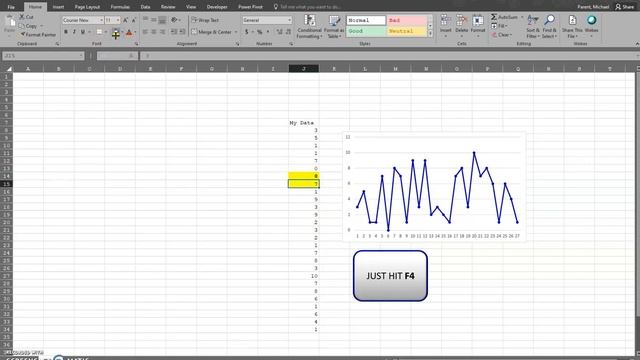Apply the Good cell style

pos(366,31)
